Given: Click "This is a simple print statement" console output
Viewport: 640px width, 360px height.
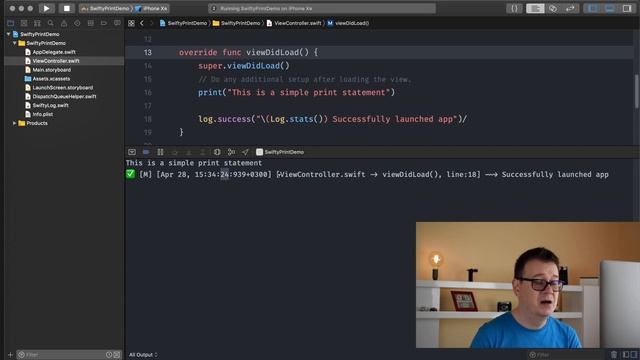Looking at the screenshot, I should coord(194,163).
